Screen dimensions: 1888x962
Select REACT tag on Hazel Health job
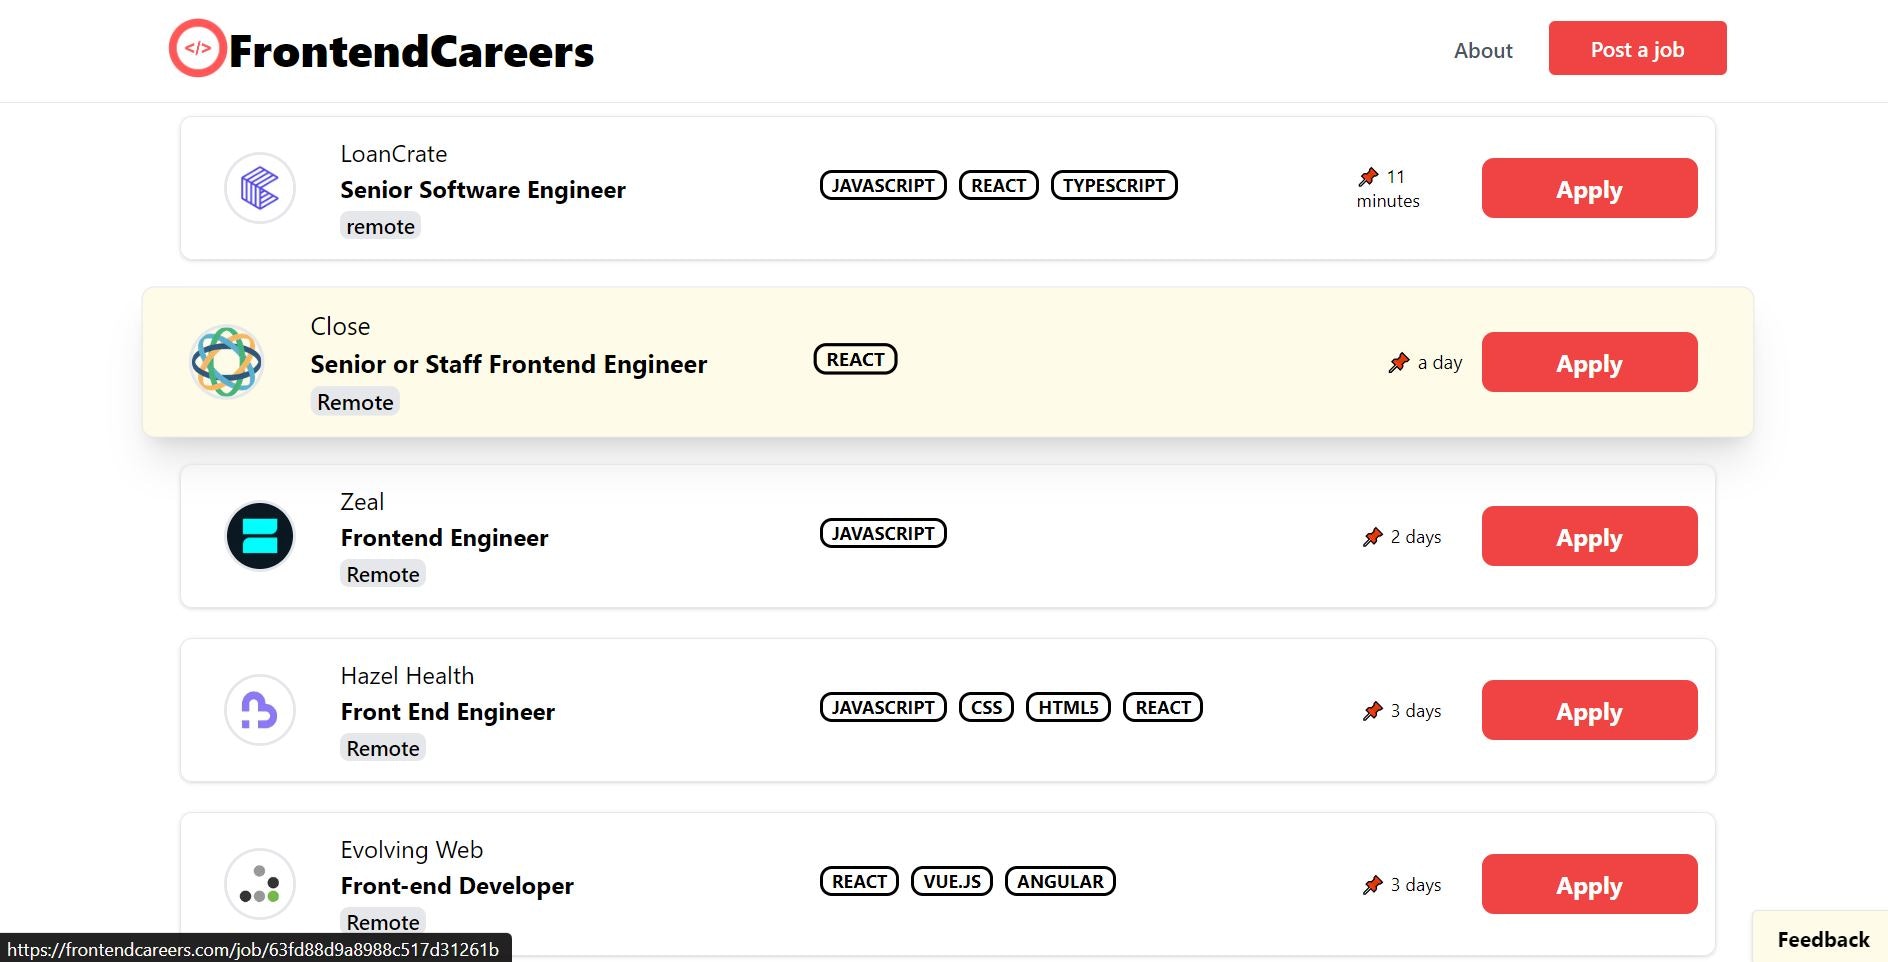click(1163, 707)
